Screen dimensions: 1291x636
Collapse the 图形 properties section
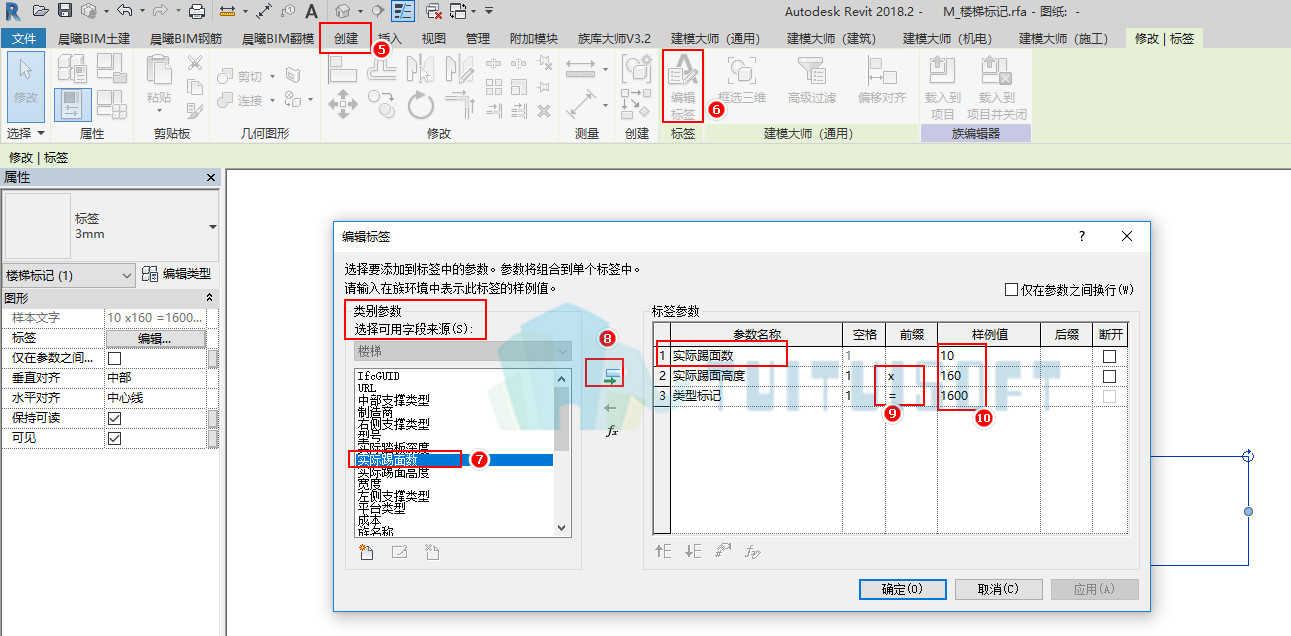[210, 298]
